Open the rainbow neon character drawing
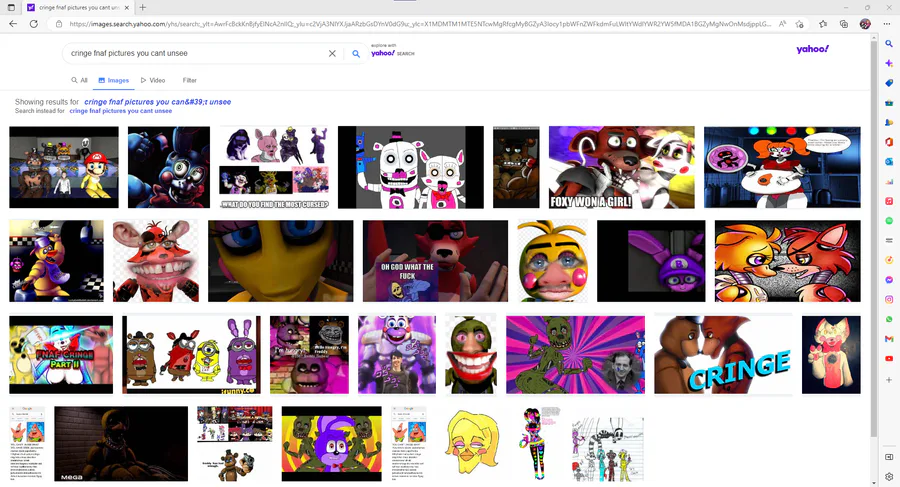900x487 pixels. click(x=540, y=443)
